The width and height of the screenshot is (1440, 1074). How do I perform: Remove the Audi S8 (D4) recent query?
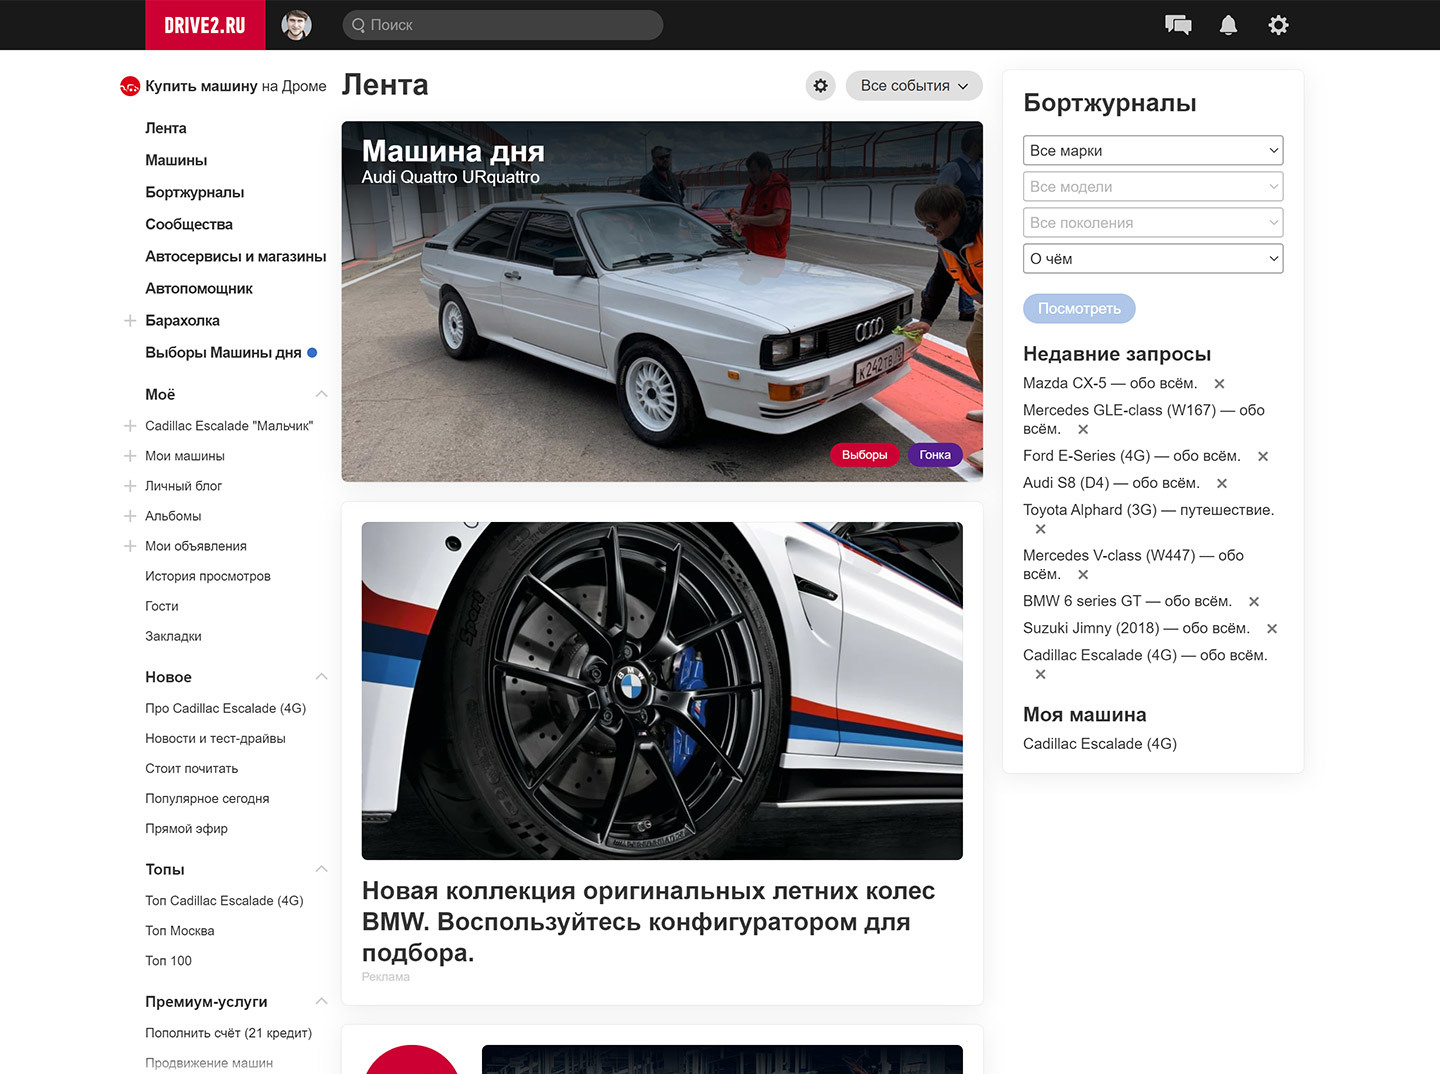[1222, 484]
